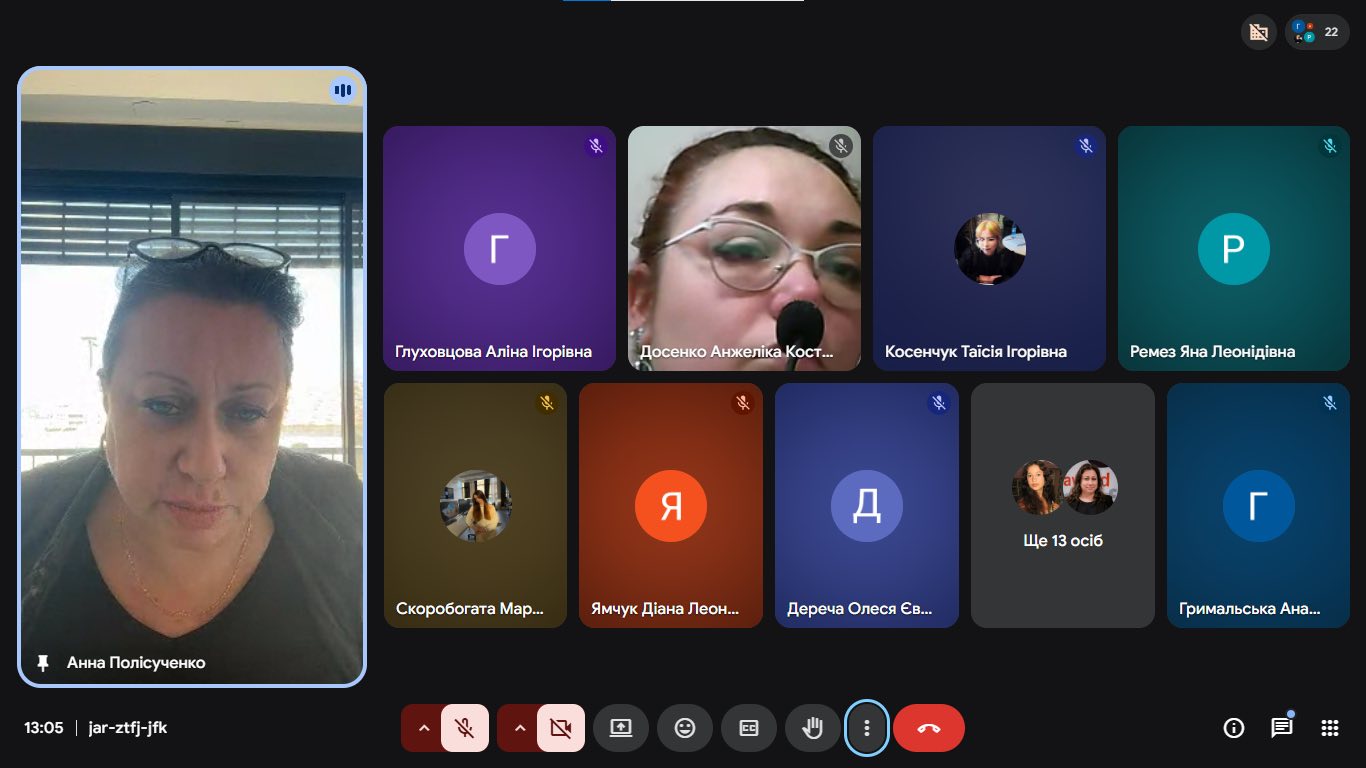Screen dimensions: 1366x768
Task: Open the 'Ще 13 осіб' tile
Action: pos(1062,505)
